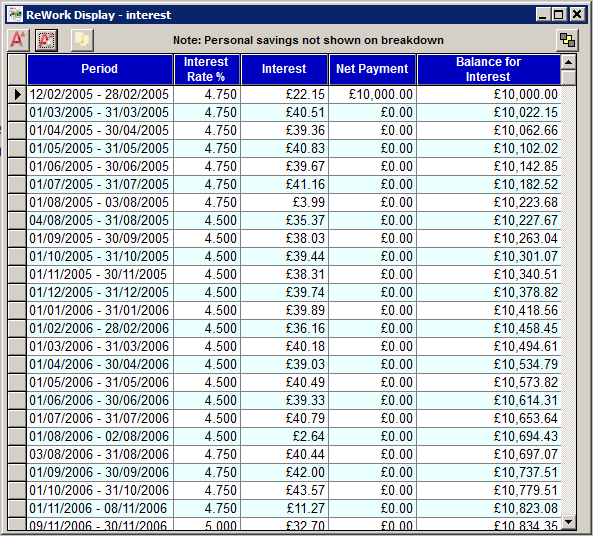Click the vertical scrollbar thumb
This screenshot has width=593, height=536.
pos(568,77)
